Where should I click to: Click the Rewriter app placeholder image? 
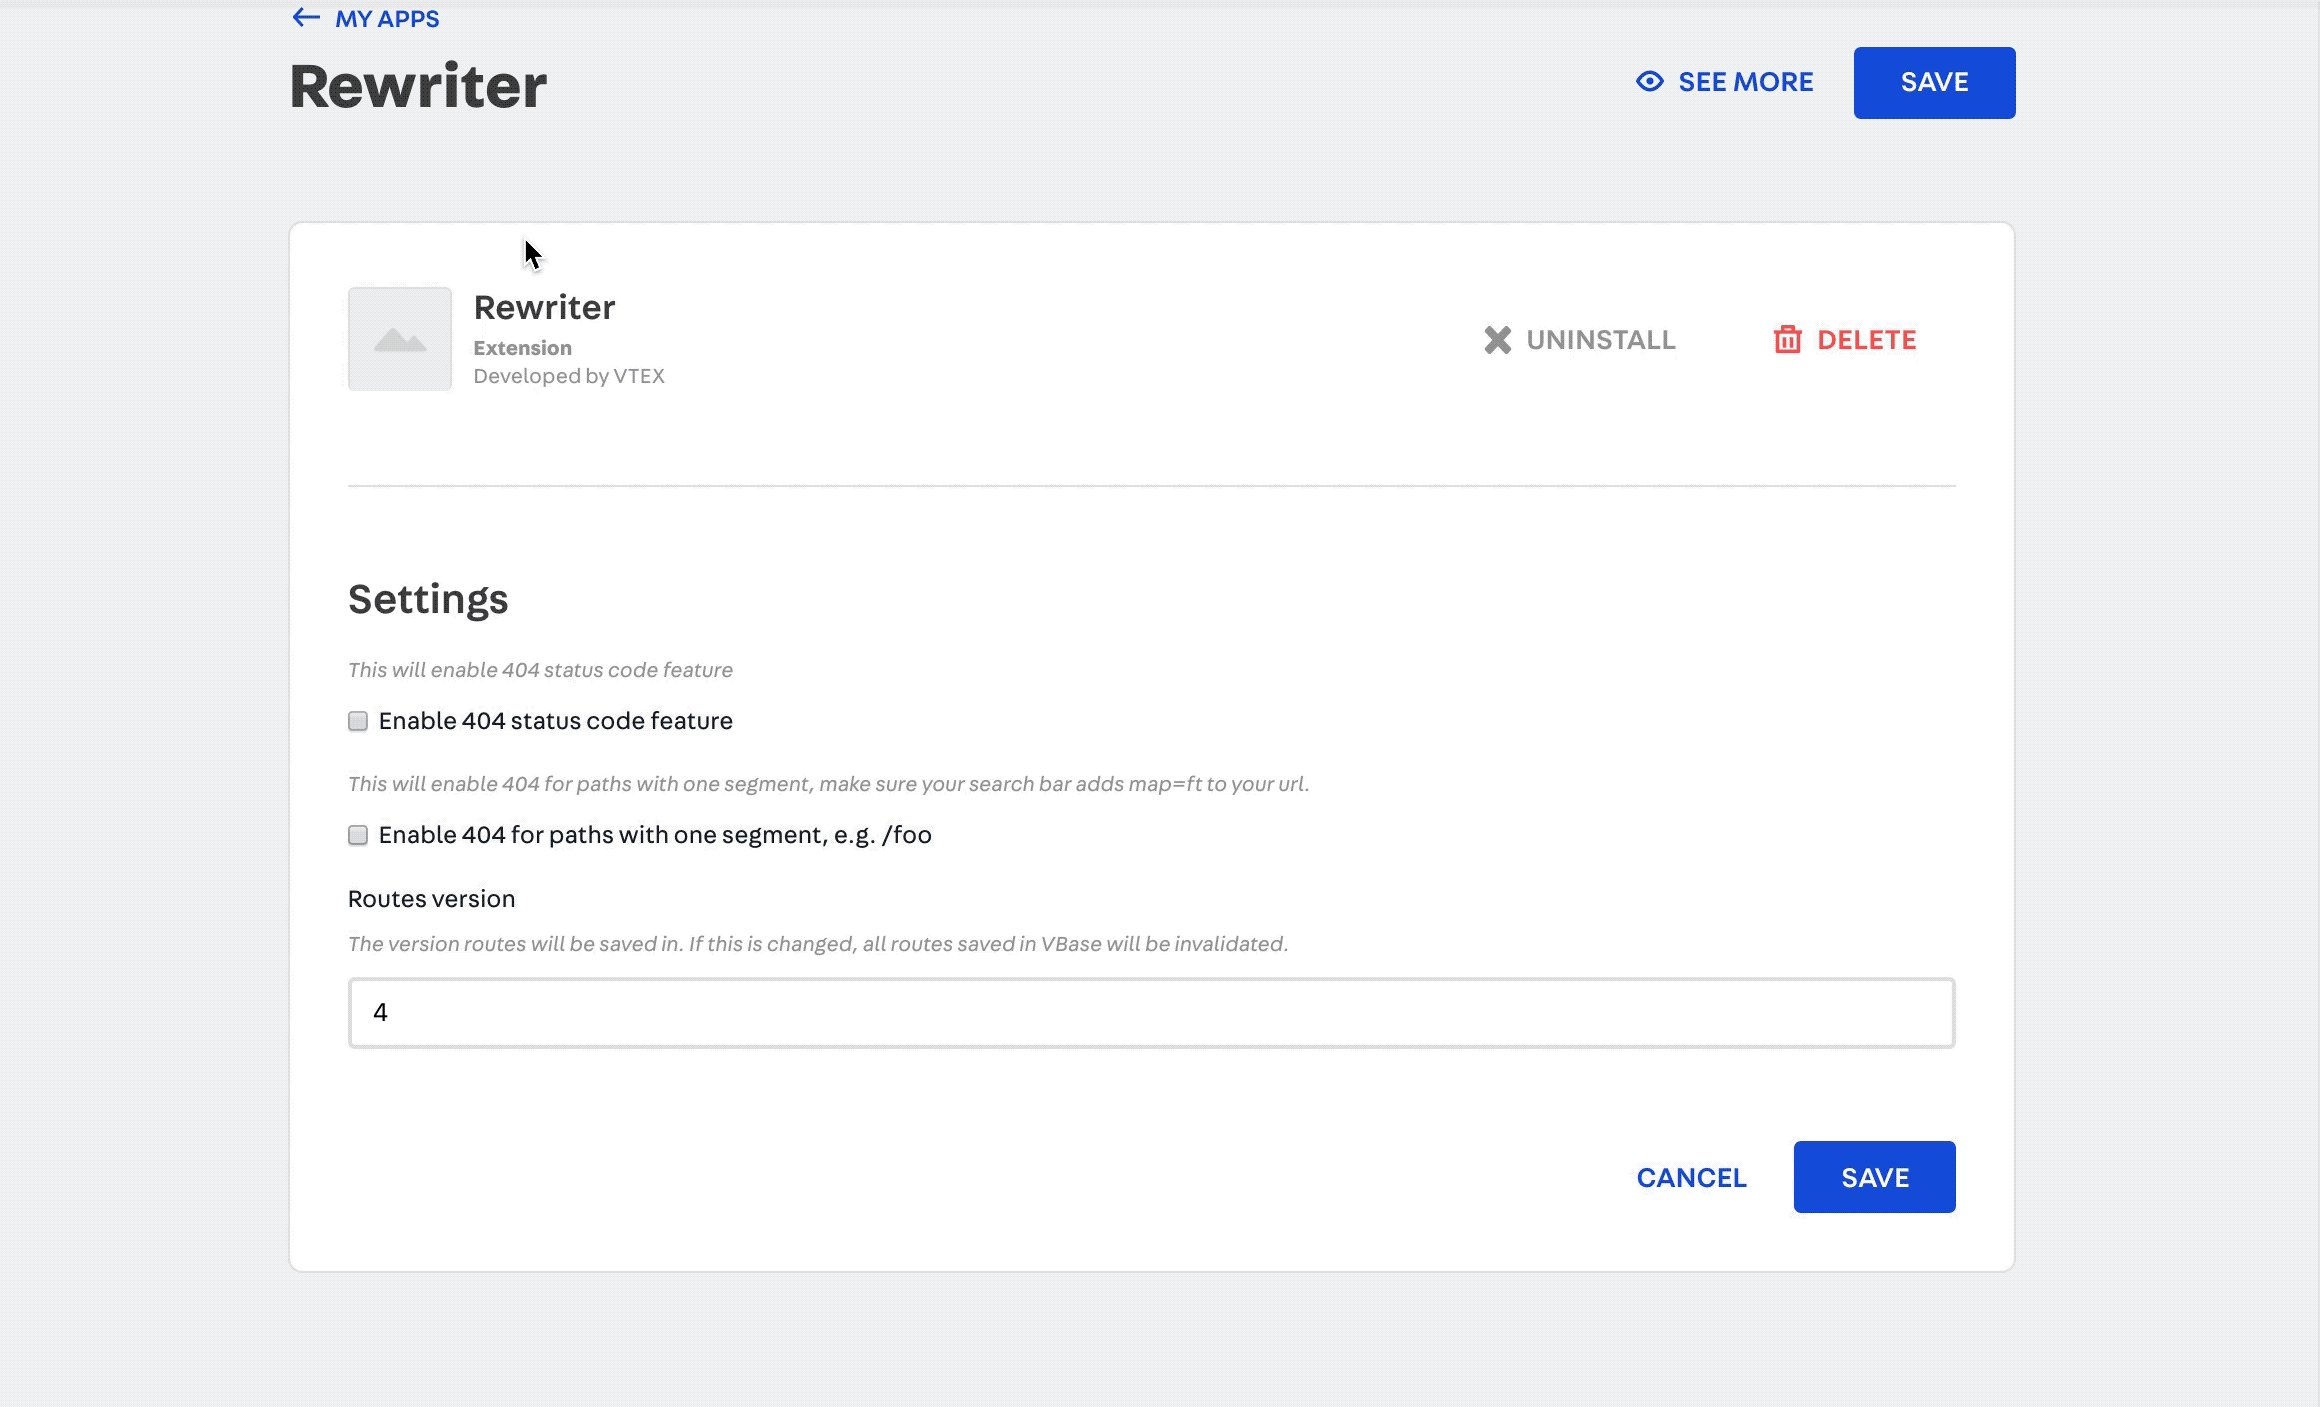point(400,339)
